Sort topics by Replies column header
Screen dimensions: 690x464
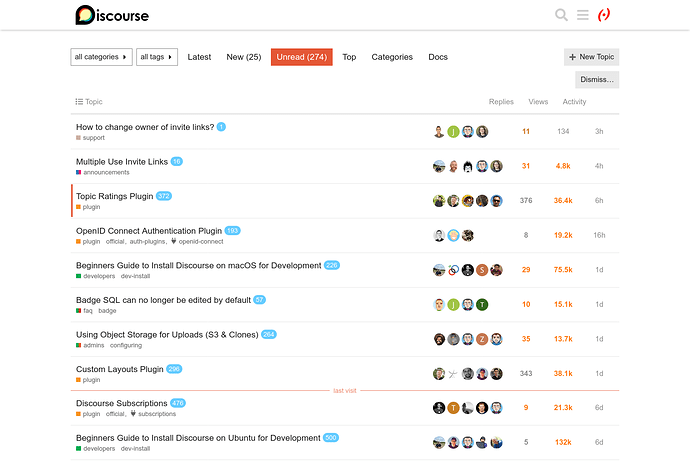click(x=501, y=102)
